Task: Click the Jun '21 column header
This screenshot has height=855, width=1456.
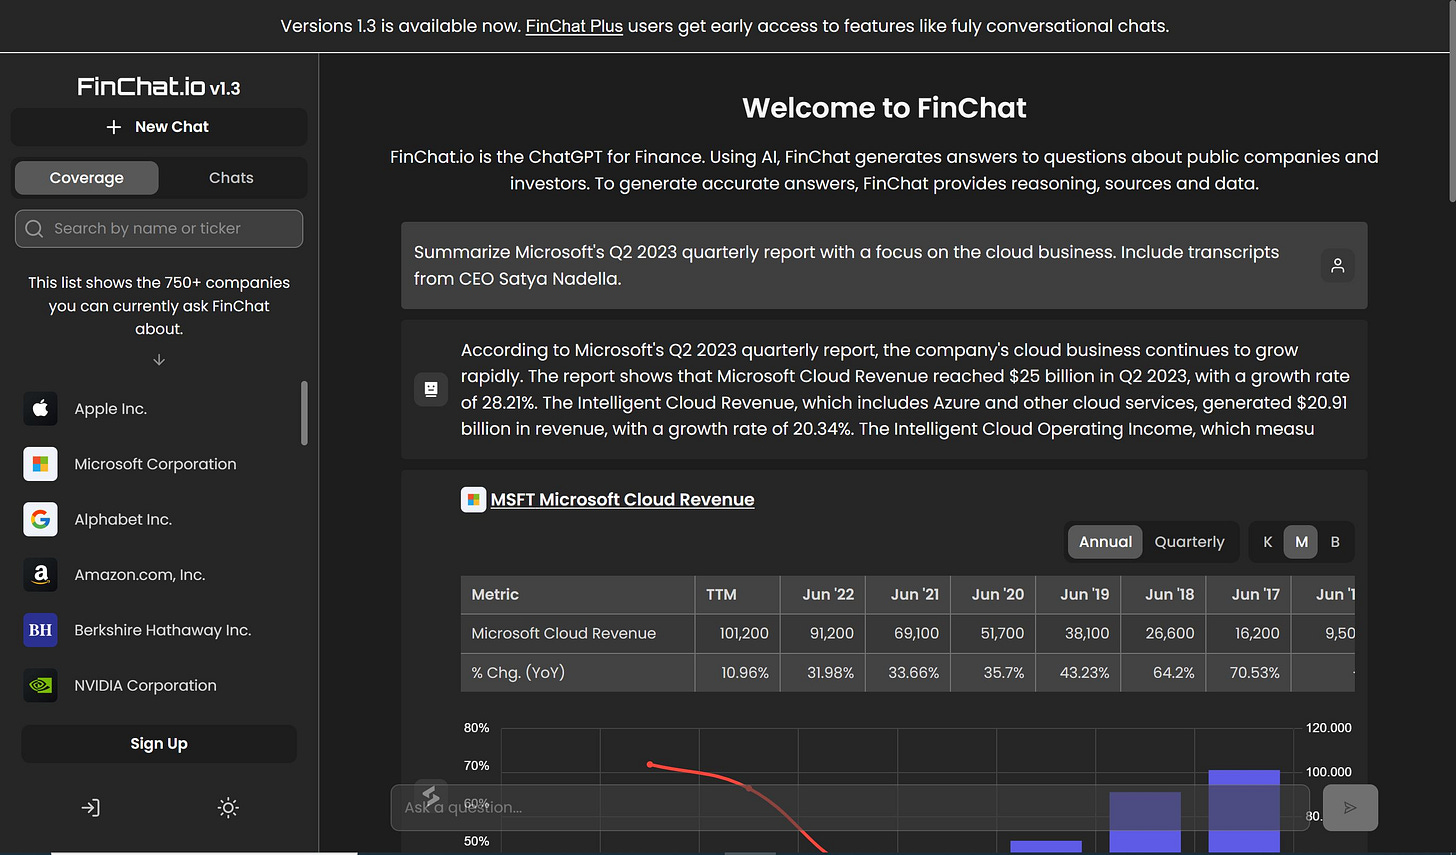Action: 908,594
